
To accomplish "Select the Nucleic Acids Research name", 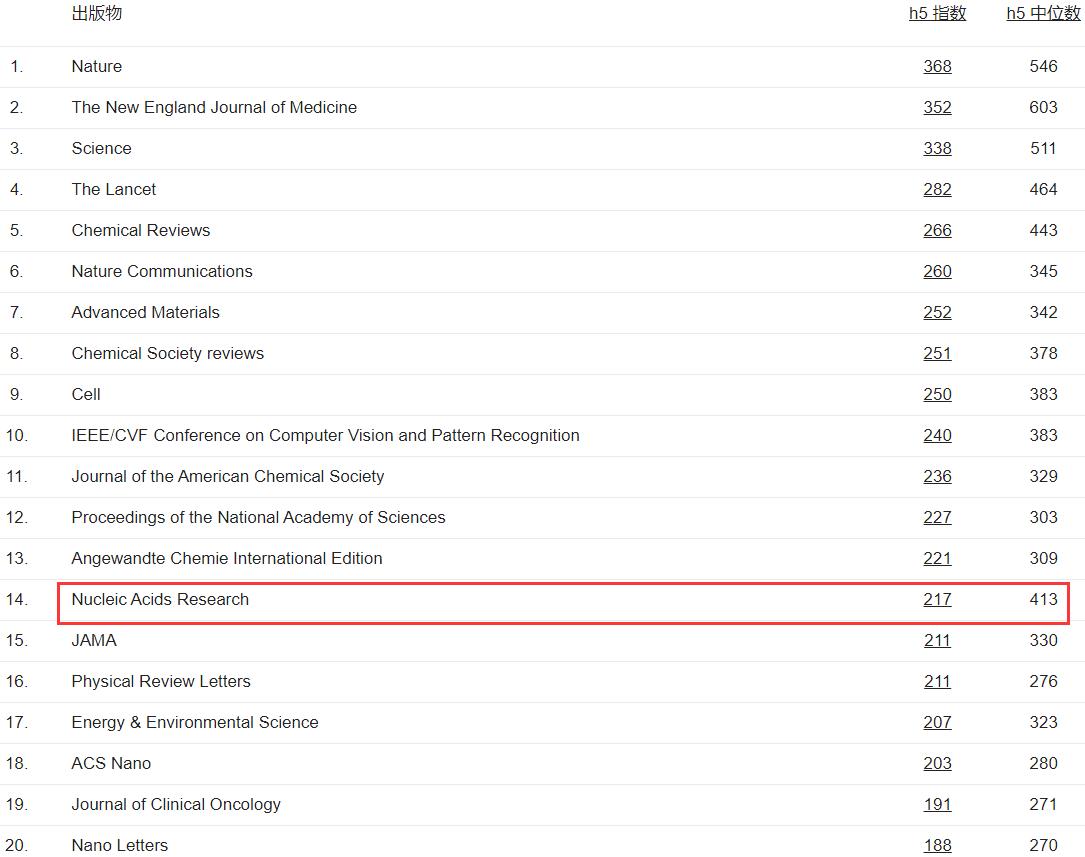I will coord(160,600).
